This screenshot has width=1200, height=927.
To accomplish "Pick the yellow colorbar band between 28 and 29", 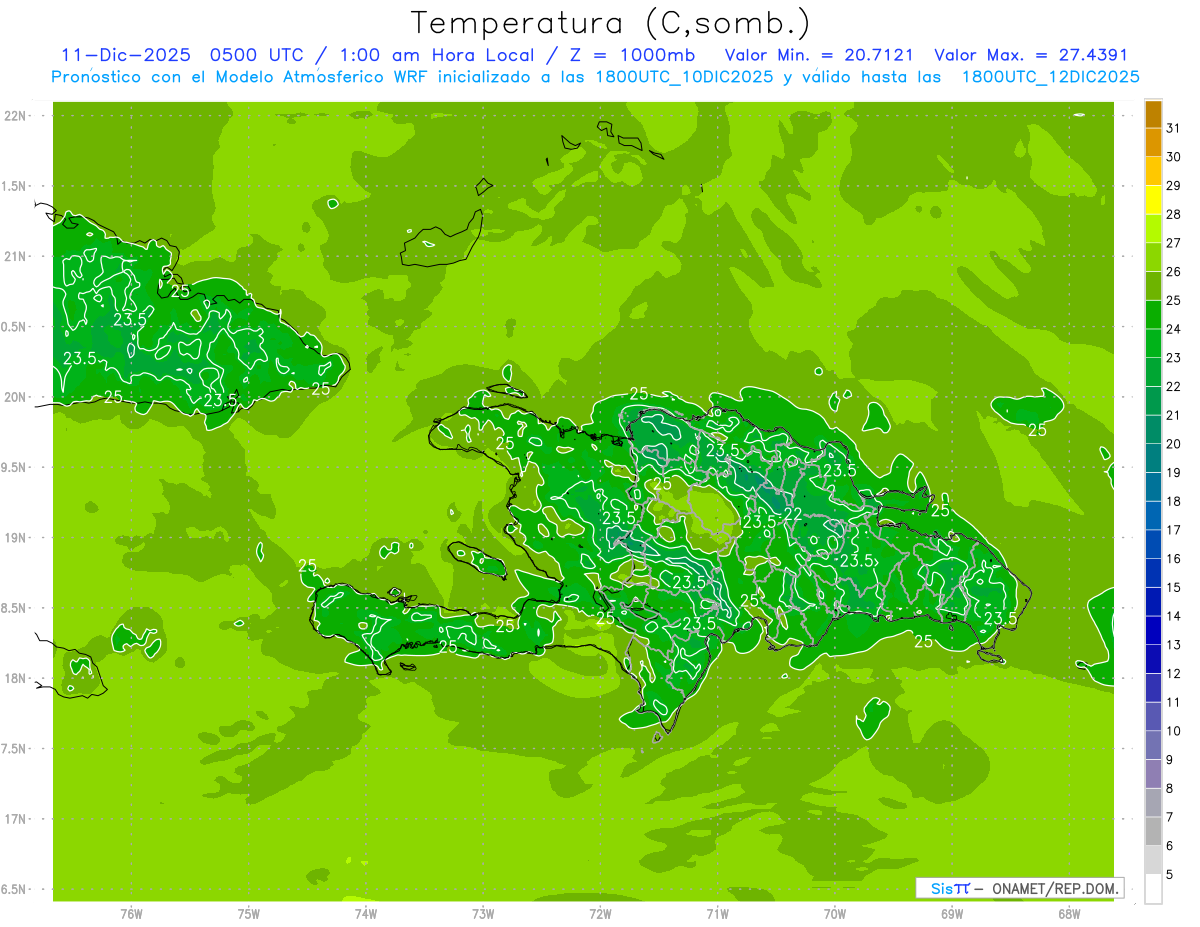I will coord(1153,200).
